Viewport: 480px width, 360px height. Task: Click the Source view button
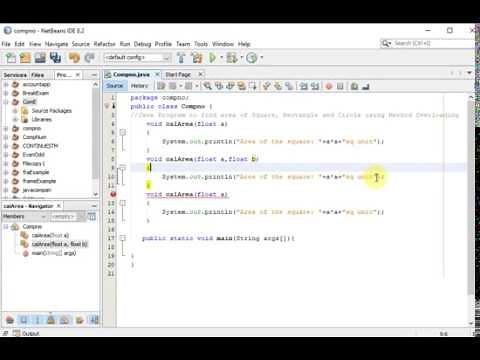(x=115, y=86)
